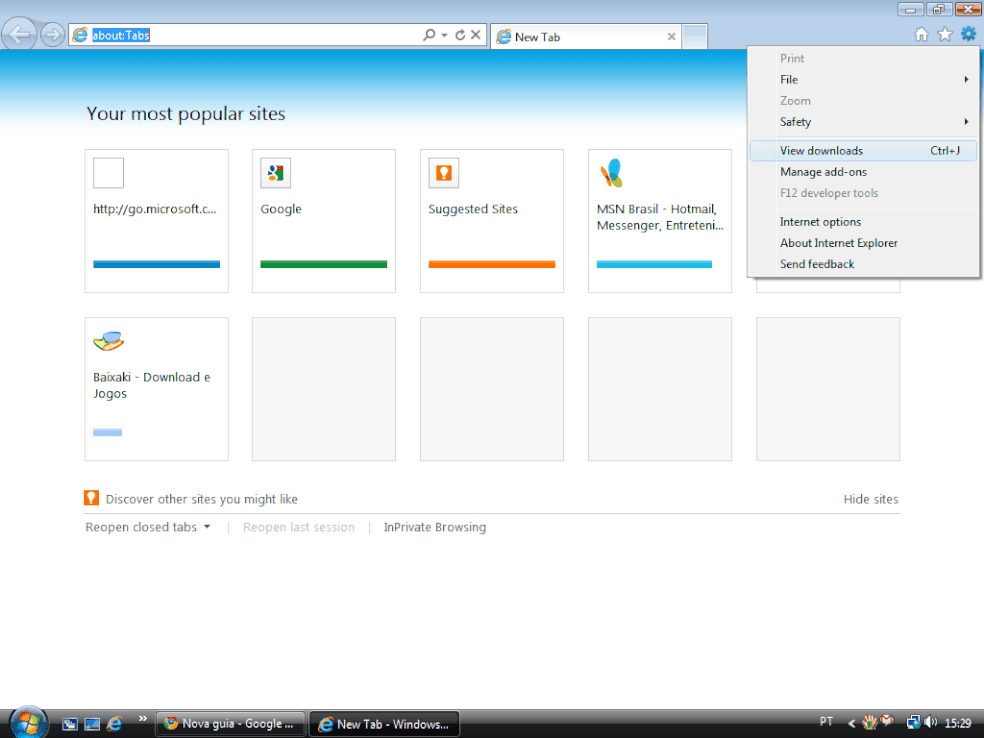Expand the quick launch chevron overflow

click(x=142, y=719)
